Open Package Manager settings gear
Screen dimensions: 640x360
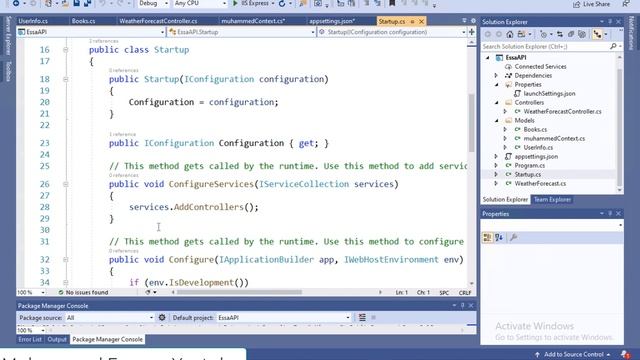[x=162, y=317]
